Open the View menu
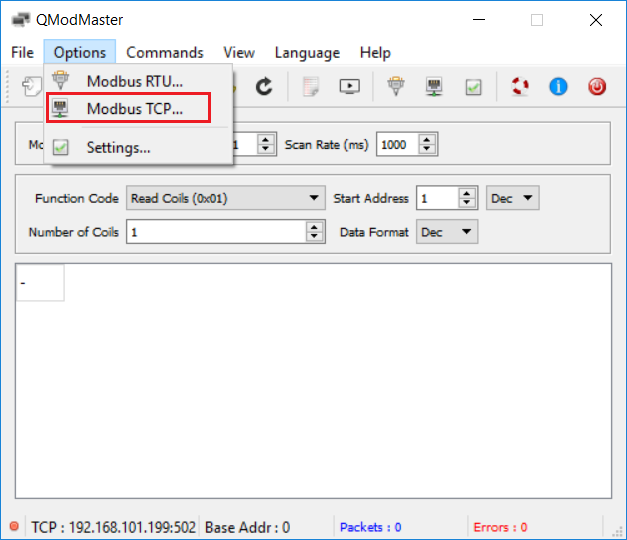This screenshot has height=540, width=627. (x=239, y=52)
